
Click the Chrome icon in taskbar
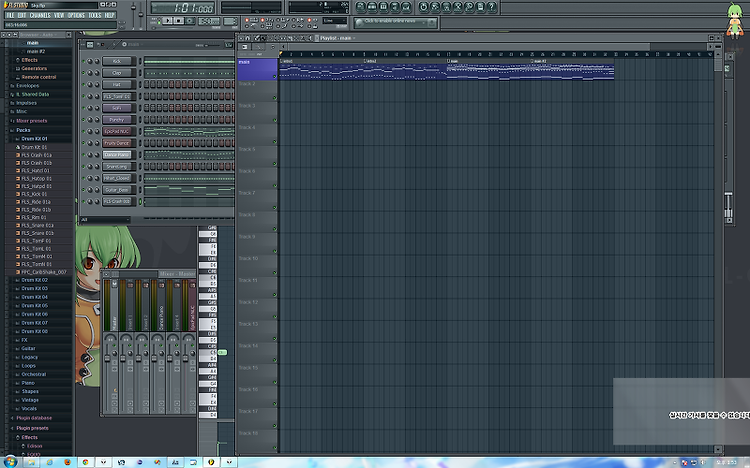click(85, 462)
